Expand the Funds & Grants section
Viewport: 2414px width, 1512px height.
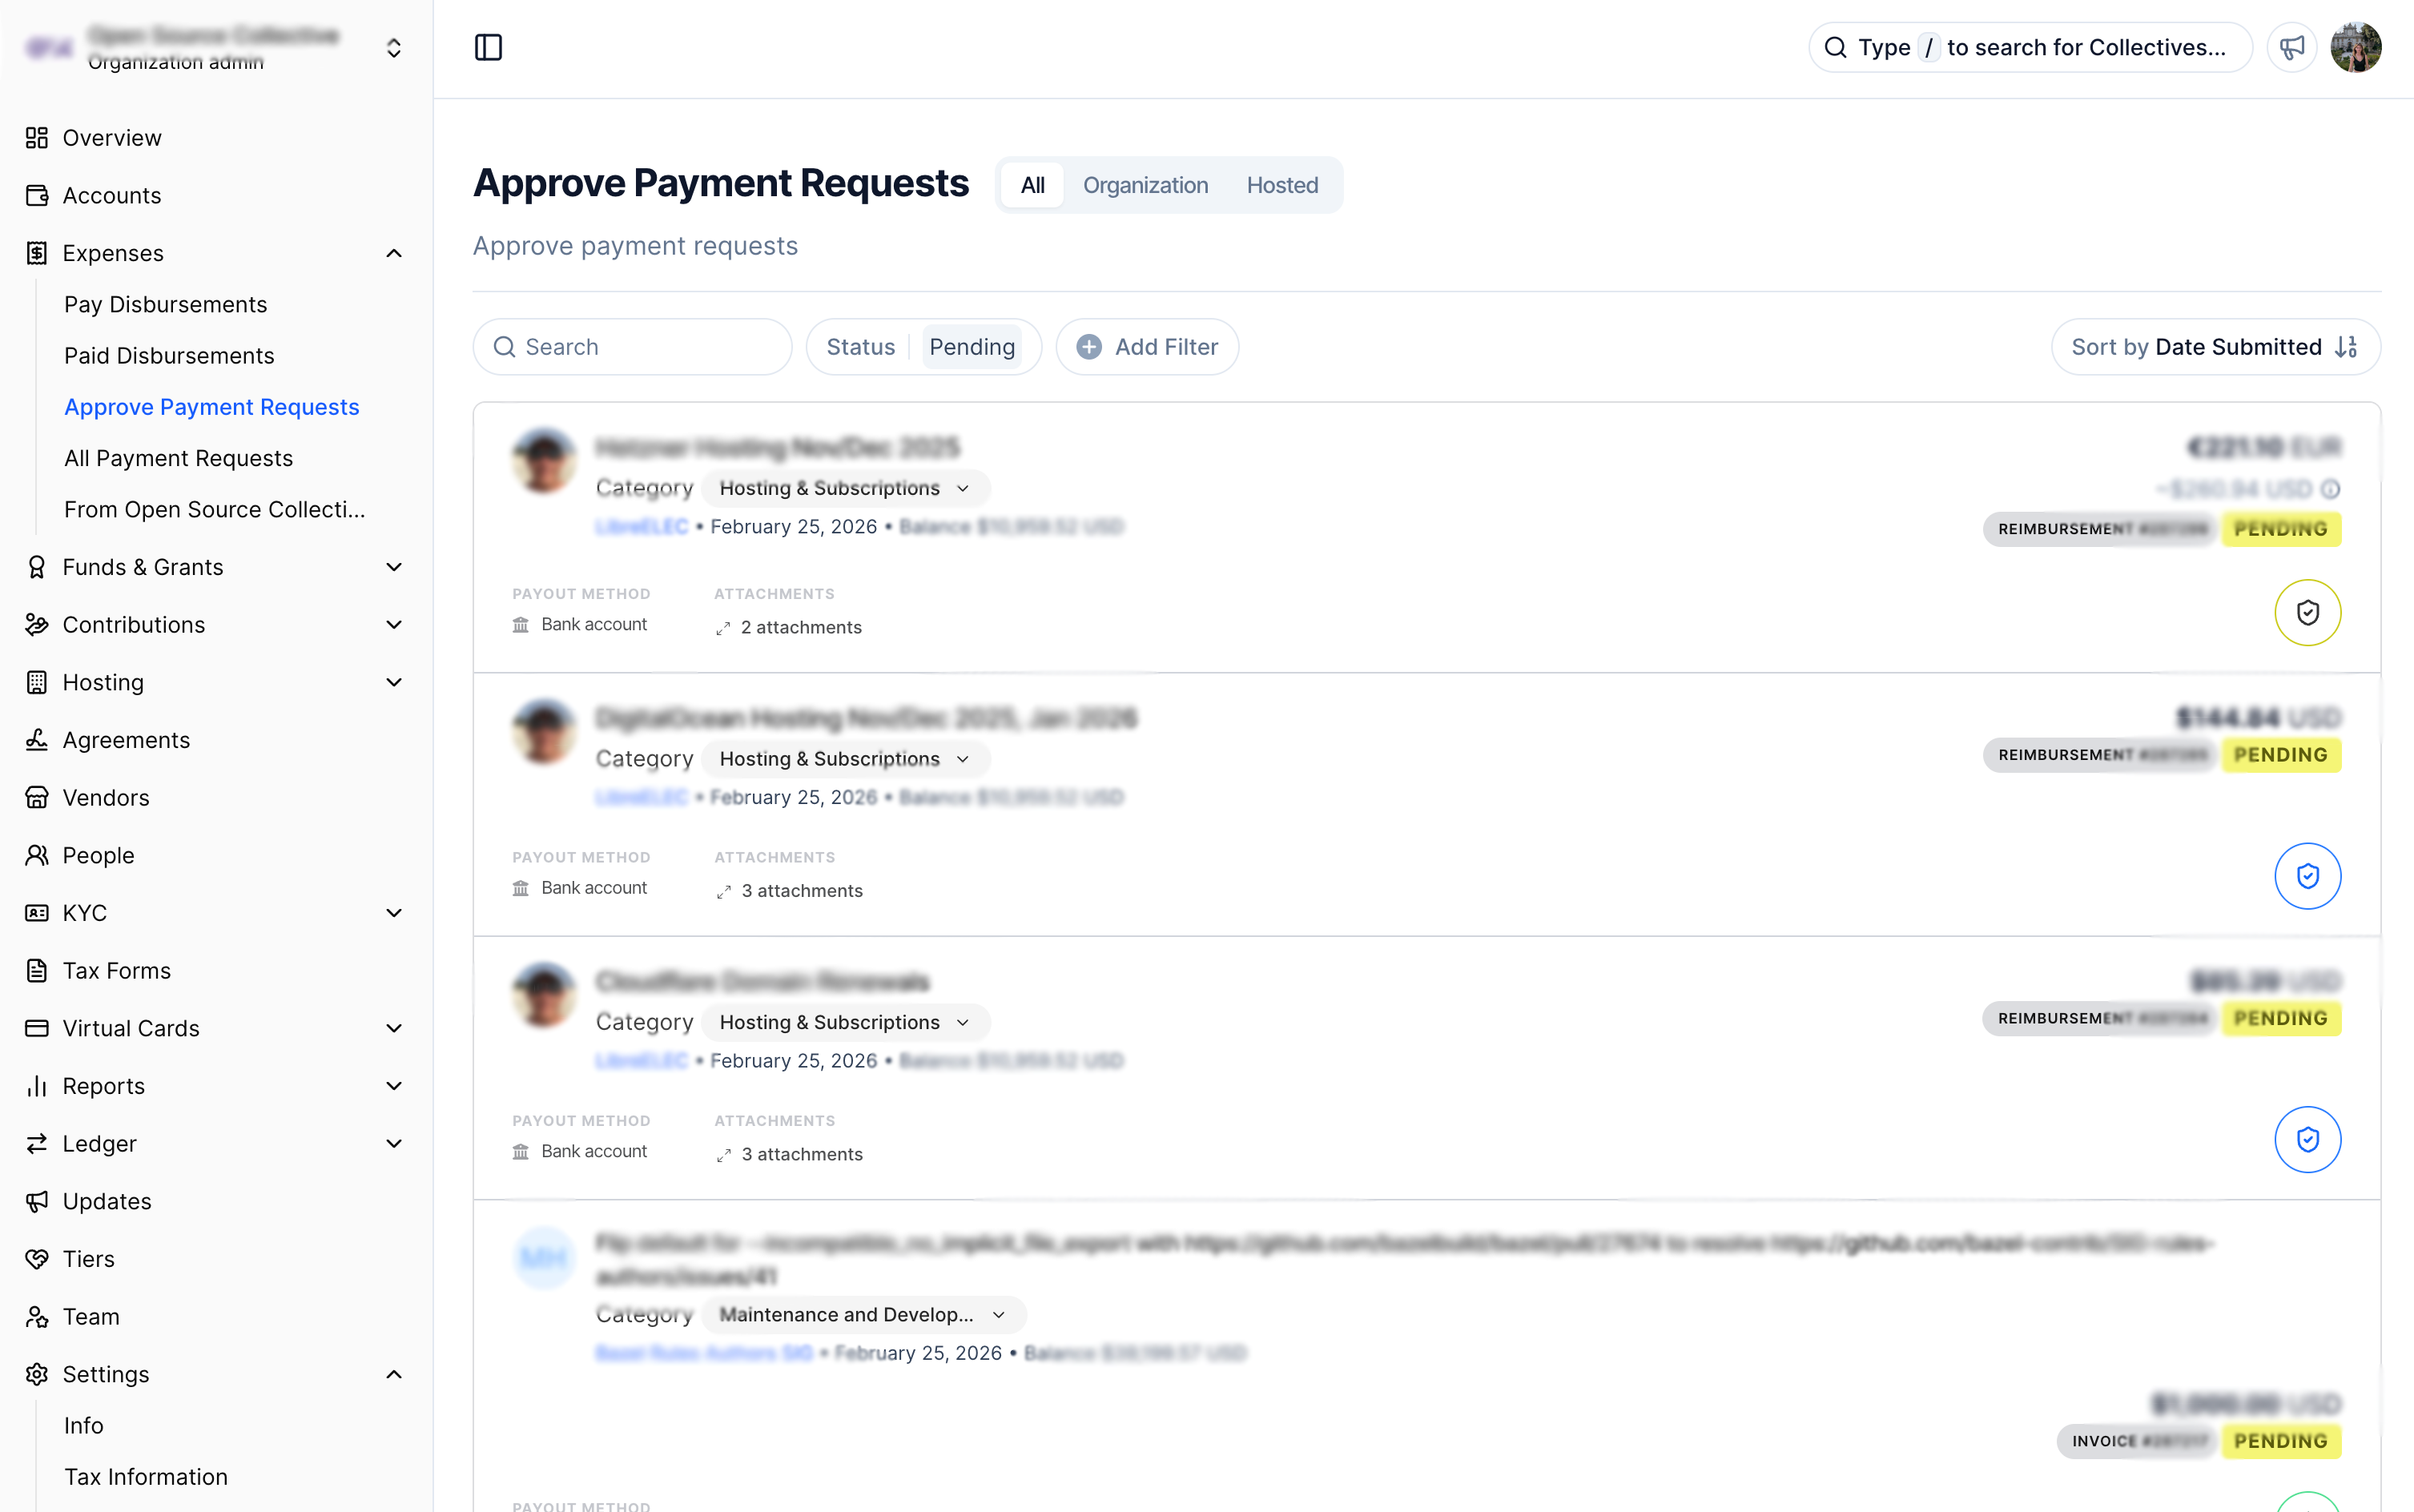tap(394, 567)
